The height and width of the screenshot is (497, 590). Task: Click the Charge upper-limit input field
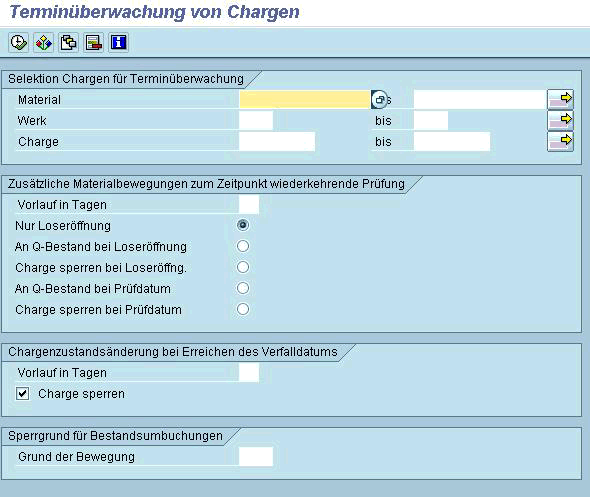(x=452, y=141)
